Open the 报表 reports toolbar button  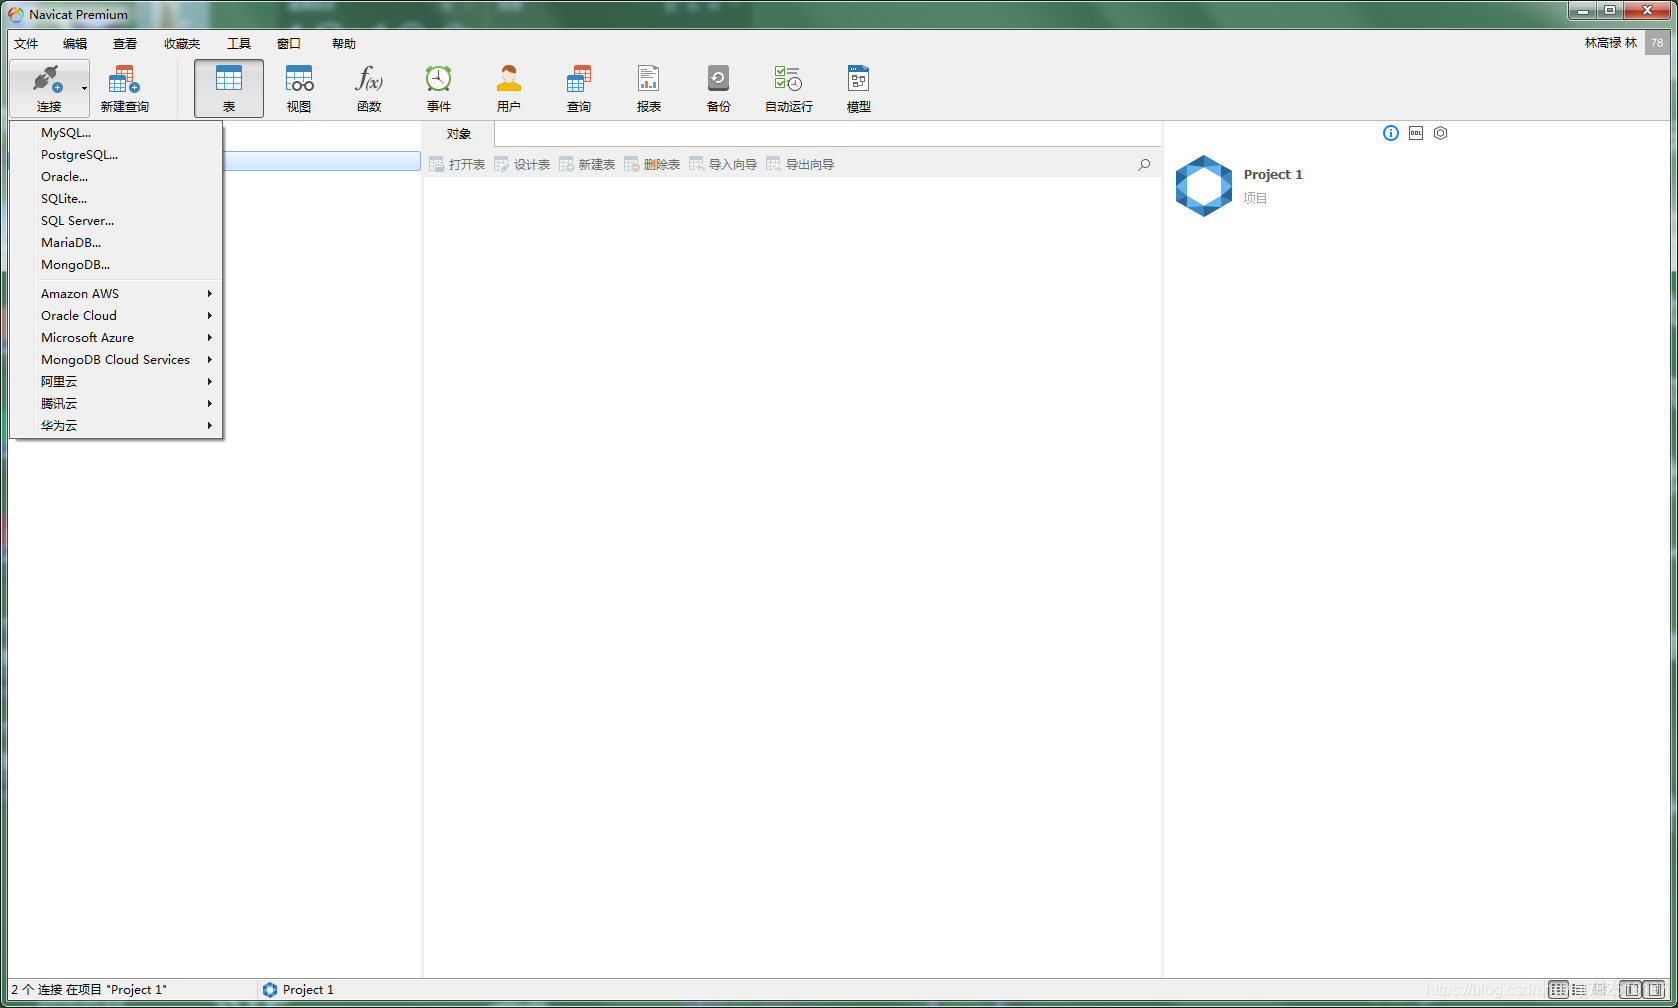point(649,88)
